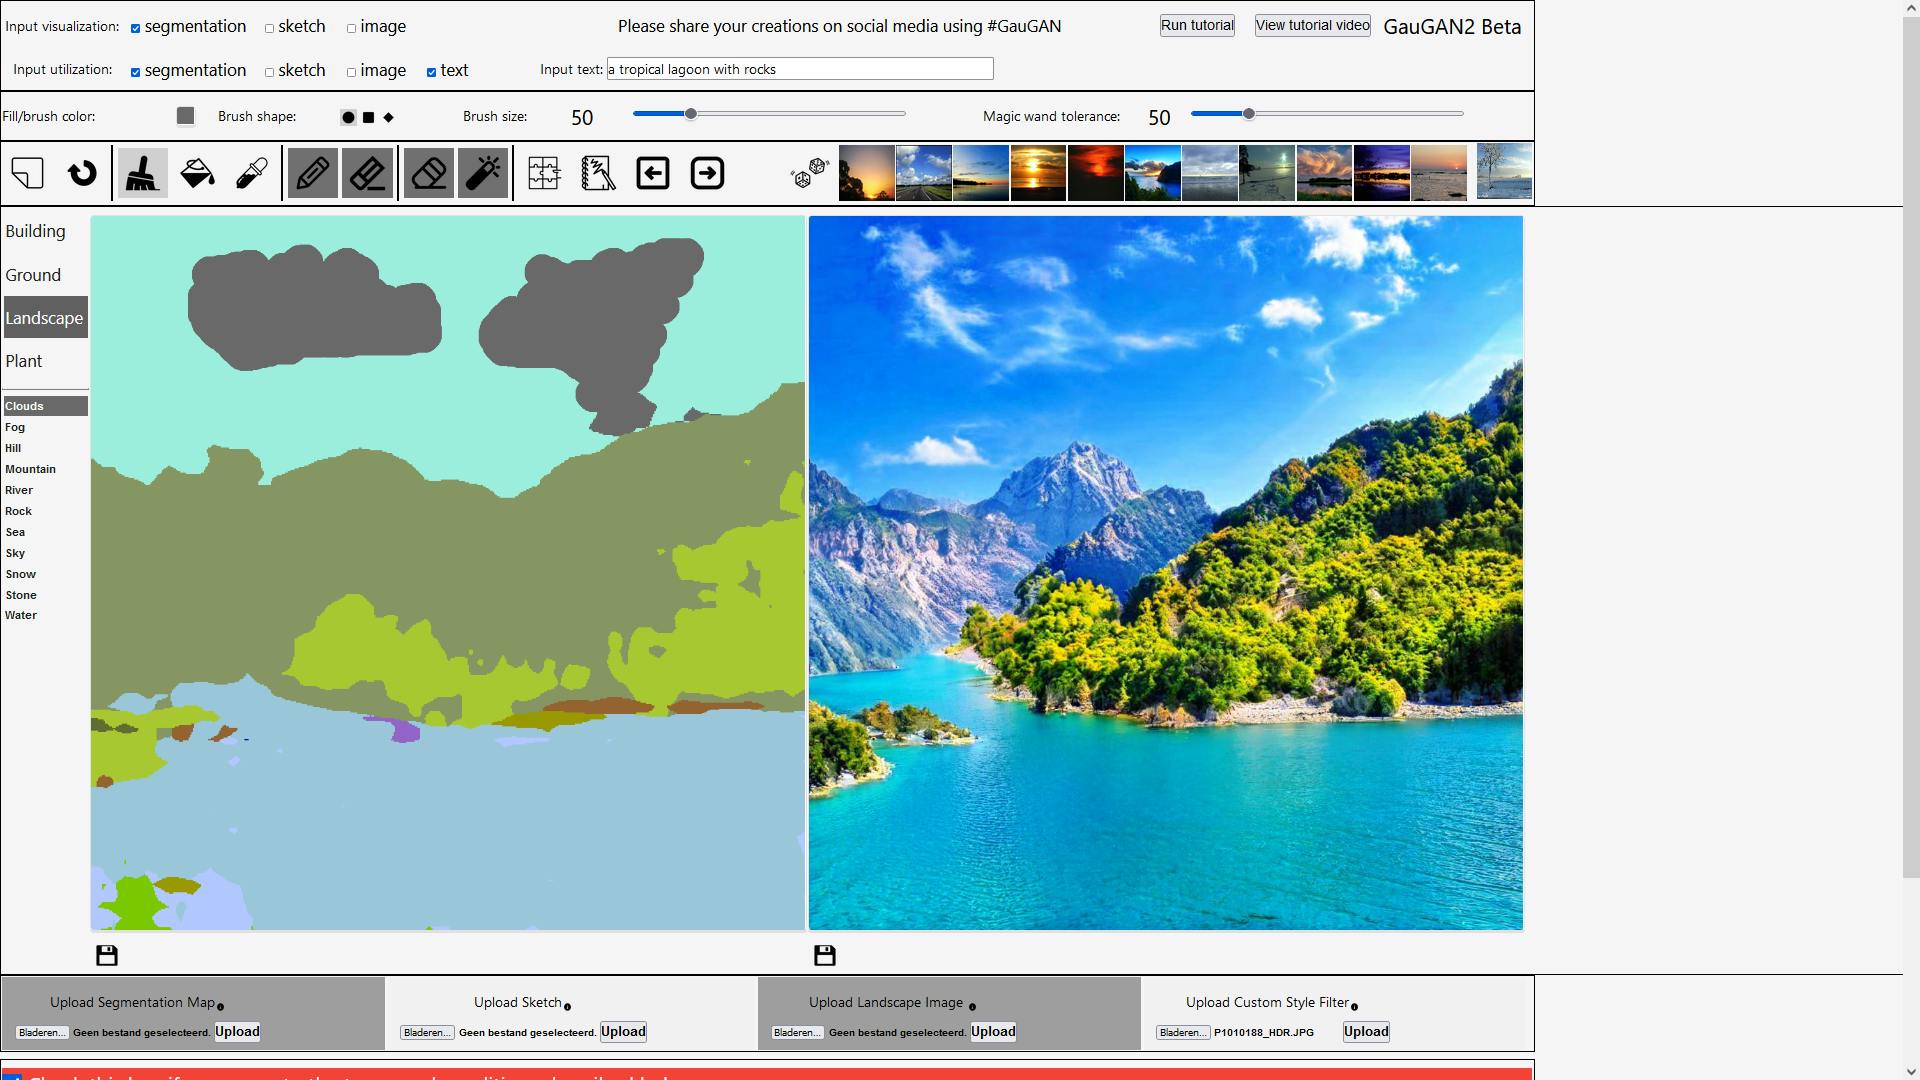The height and width of the screenshot is (1080, 1920).
Task: Enable sketch in input visualization
Action: coord(270,28)
